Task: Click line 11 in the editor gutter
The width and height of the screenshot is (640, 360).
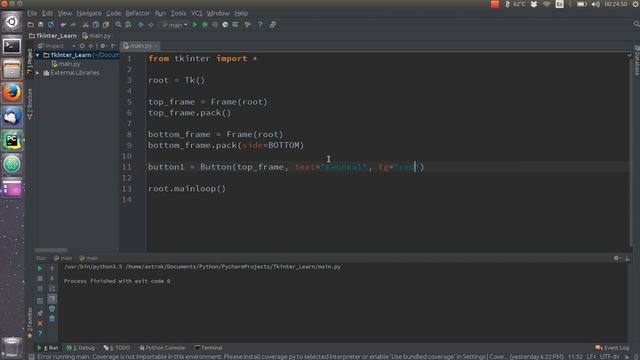Action: [127, 167]
